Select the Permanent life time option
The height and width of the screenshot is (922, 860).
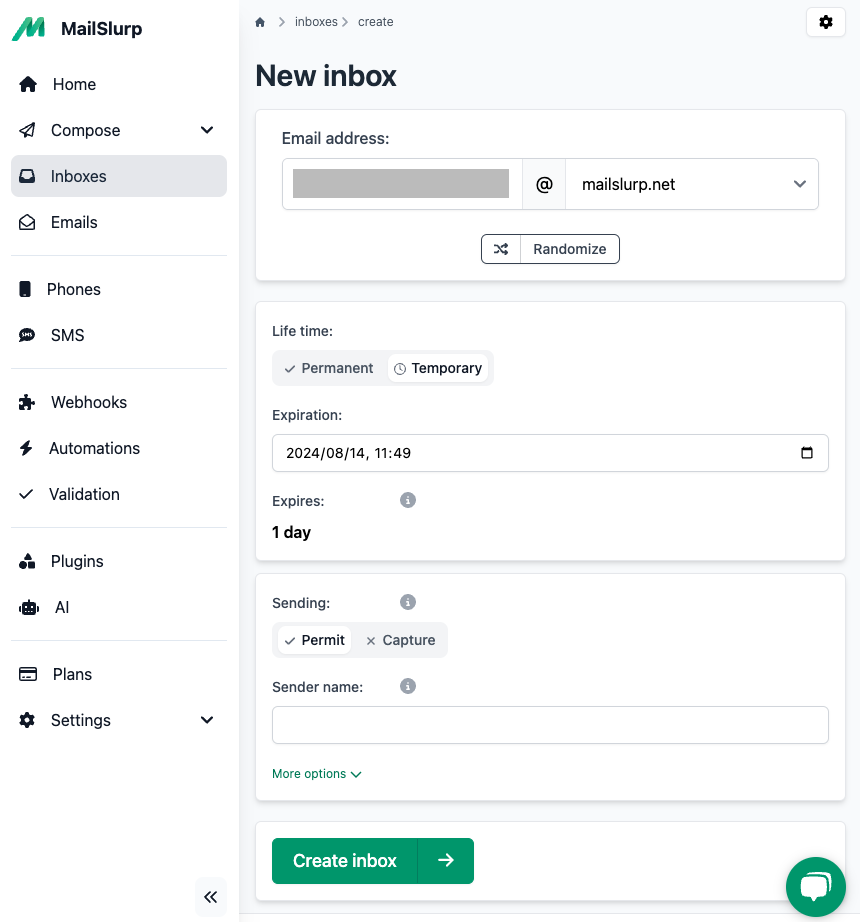(329, 368)
